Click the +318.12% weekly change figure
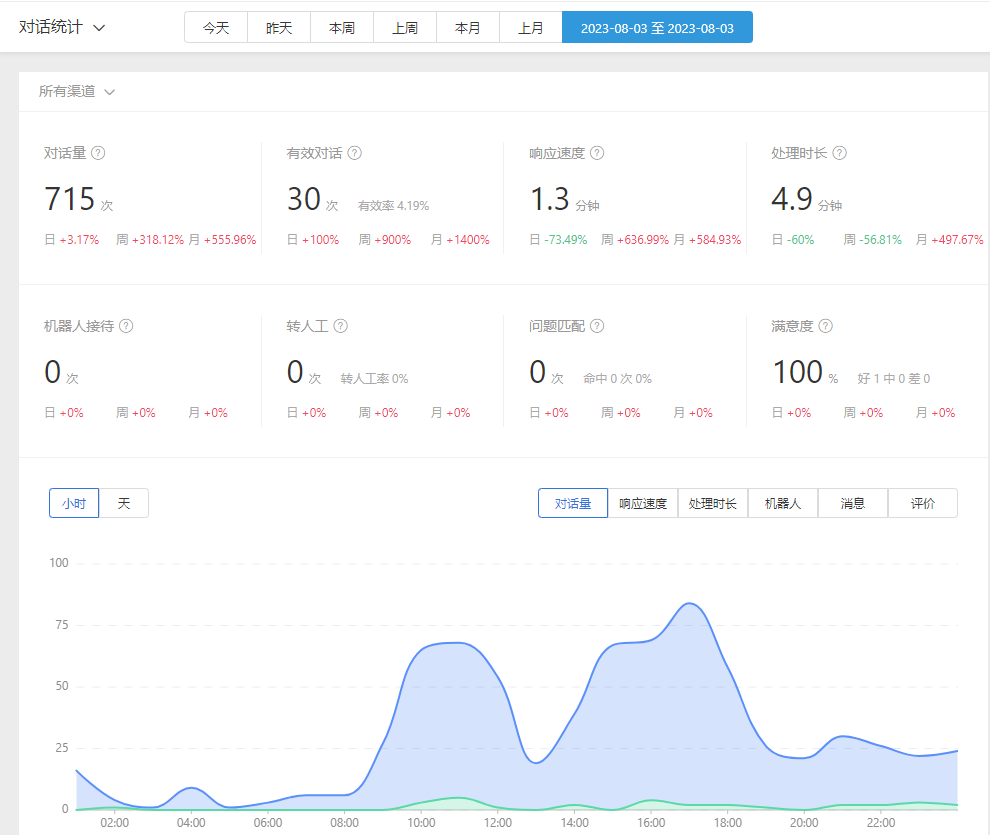Viewport: 990px width, 835px height. click(x=158, y=240)
